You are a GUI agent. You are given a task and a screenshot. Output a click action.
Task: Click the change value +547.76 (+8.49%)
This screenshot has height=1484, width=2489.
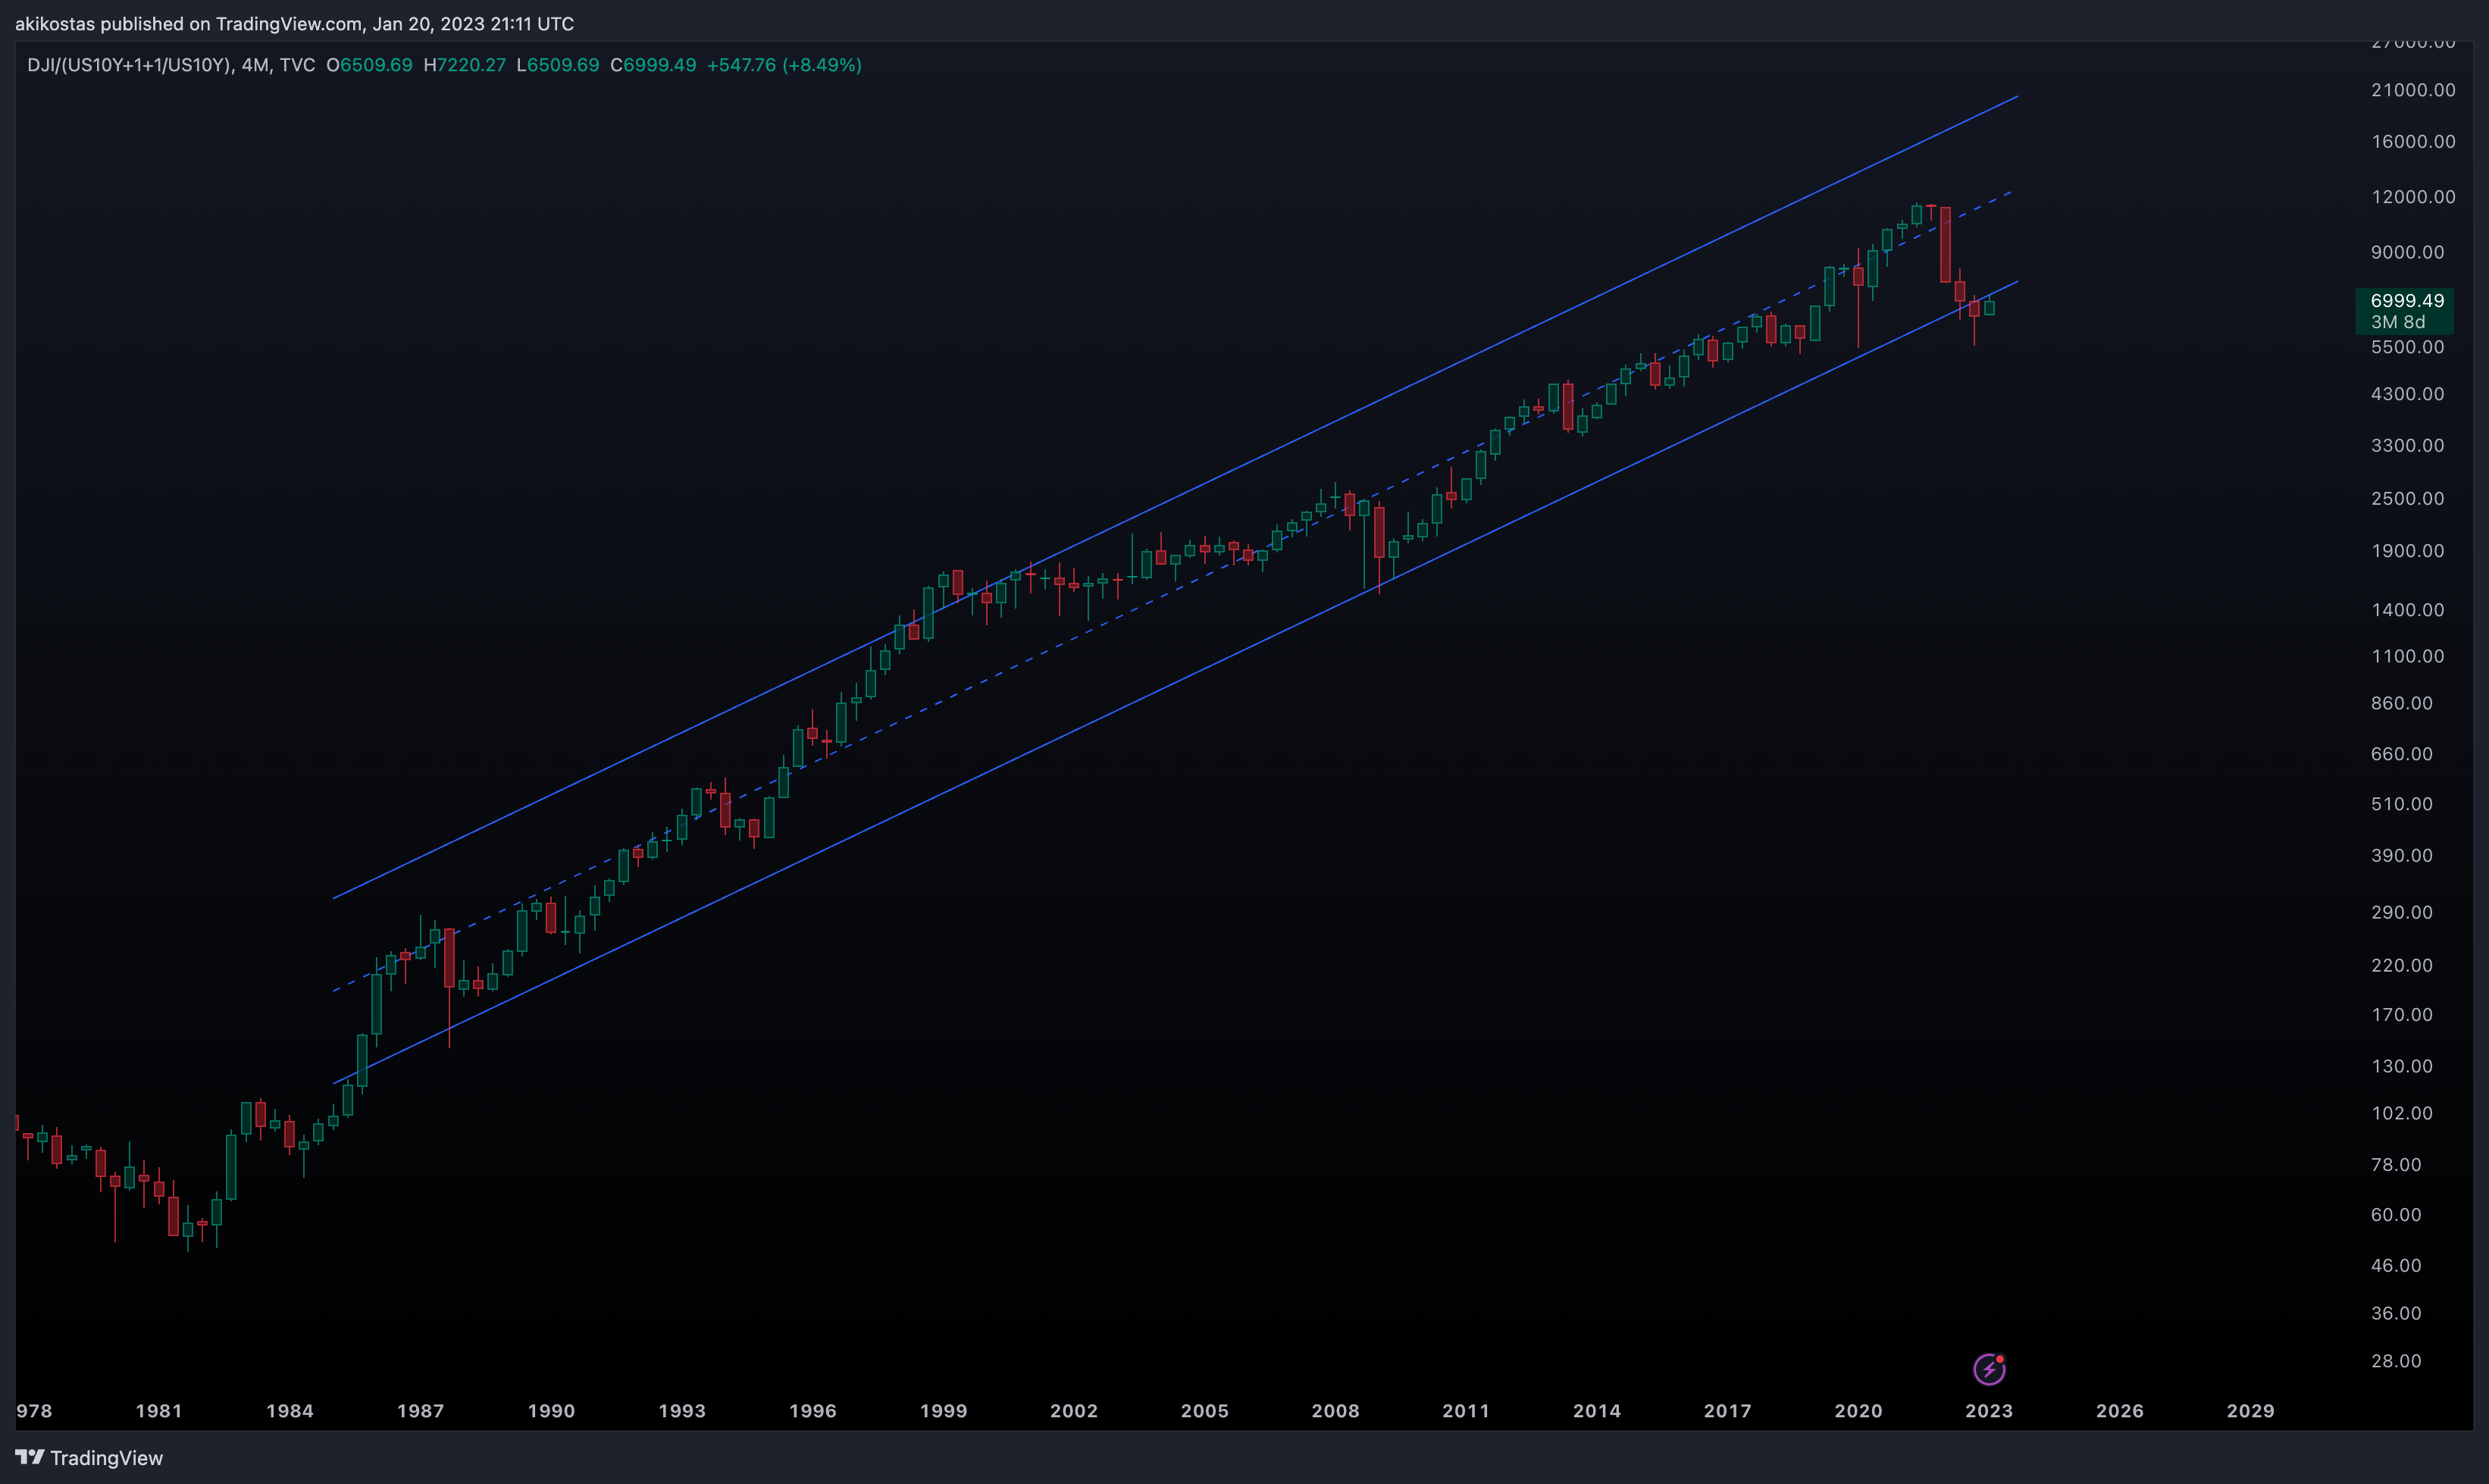[784, 65]
